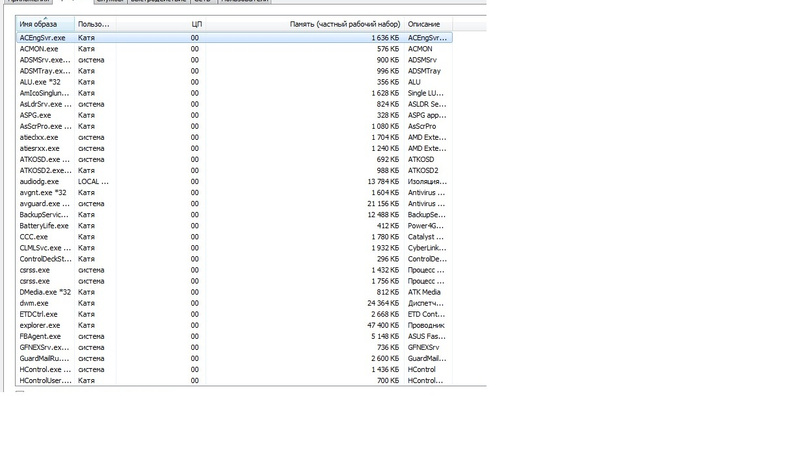This screenshot has width=800, height=450.
Task: Select the AsLdrSrv.exe process
Action: 234,104
